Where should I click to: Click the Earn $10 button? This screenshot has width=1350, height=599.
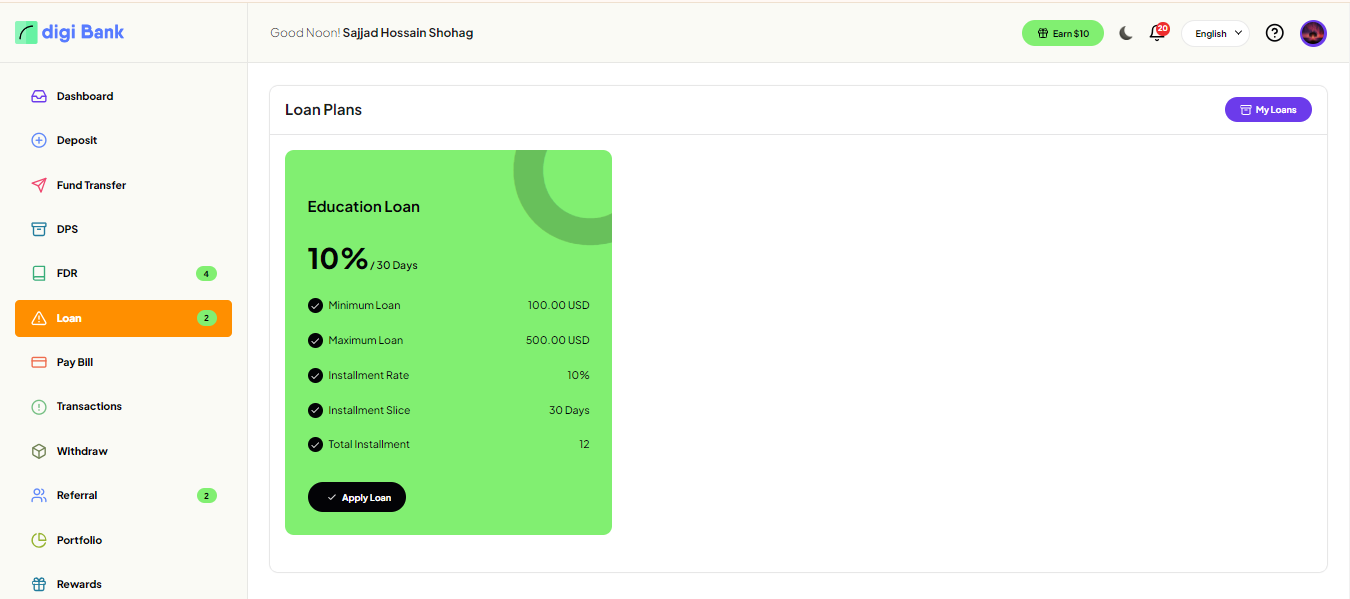[x=1062, y=33]
